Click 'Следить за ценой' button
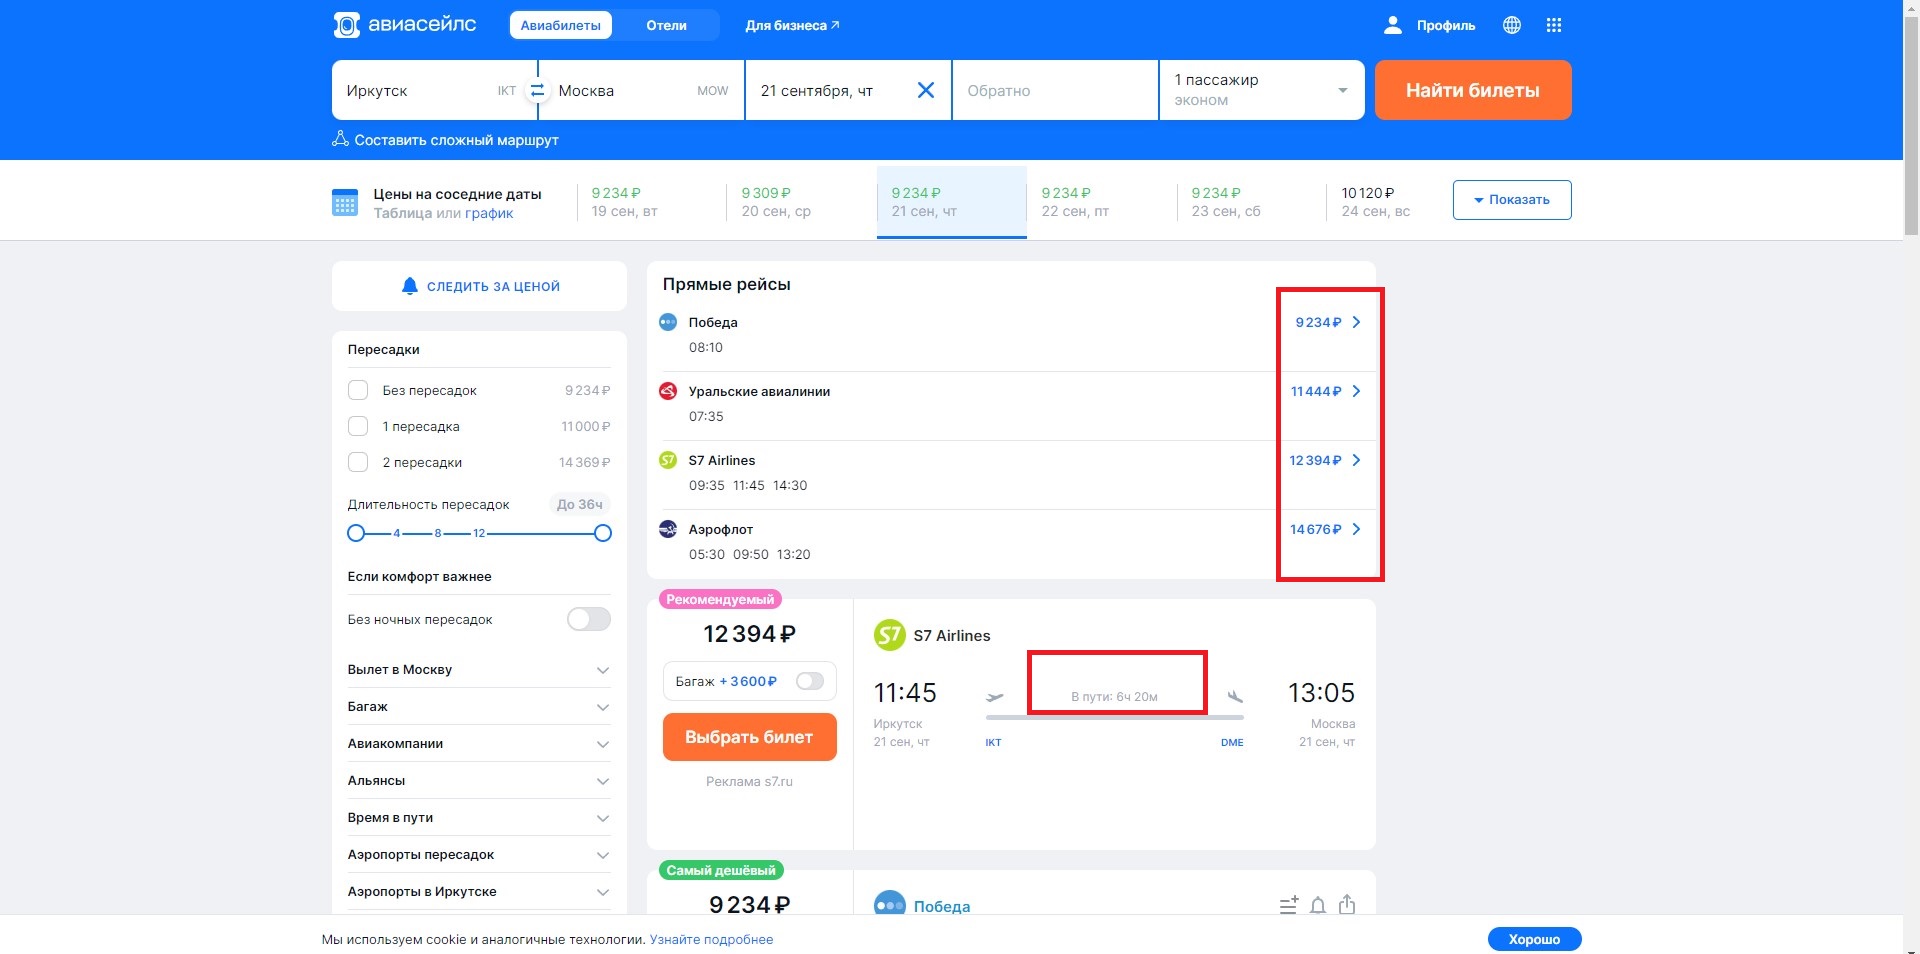The height and width of the screenshot is (954, 1920). (x=479, y=286)
